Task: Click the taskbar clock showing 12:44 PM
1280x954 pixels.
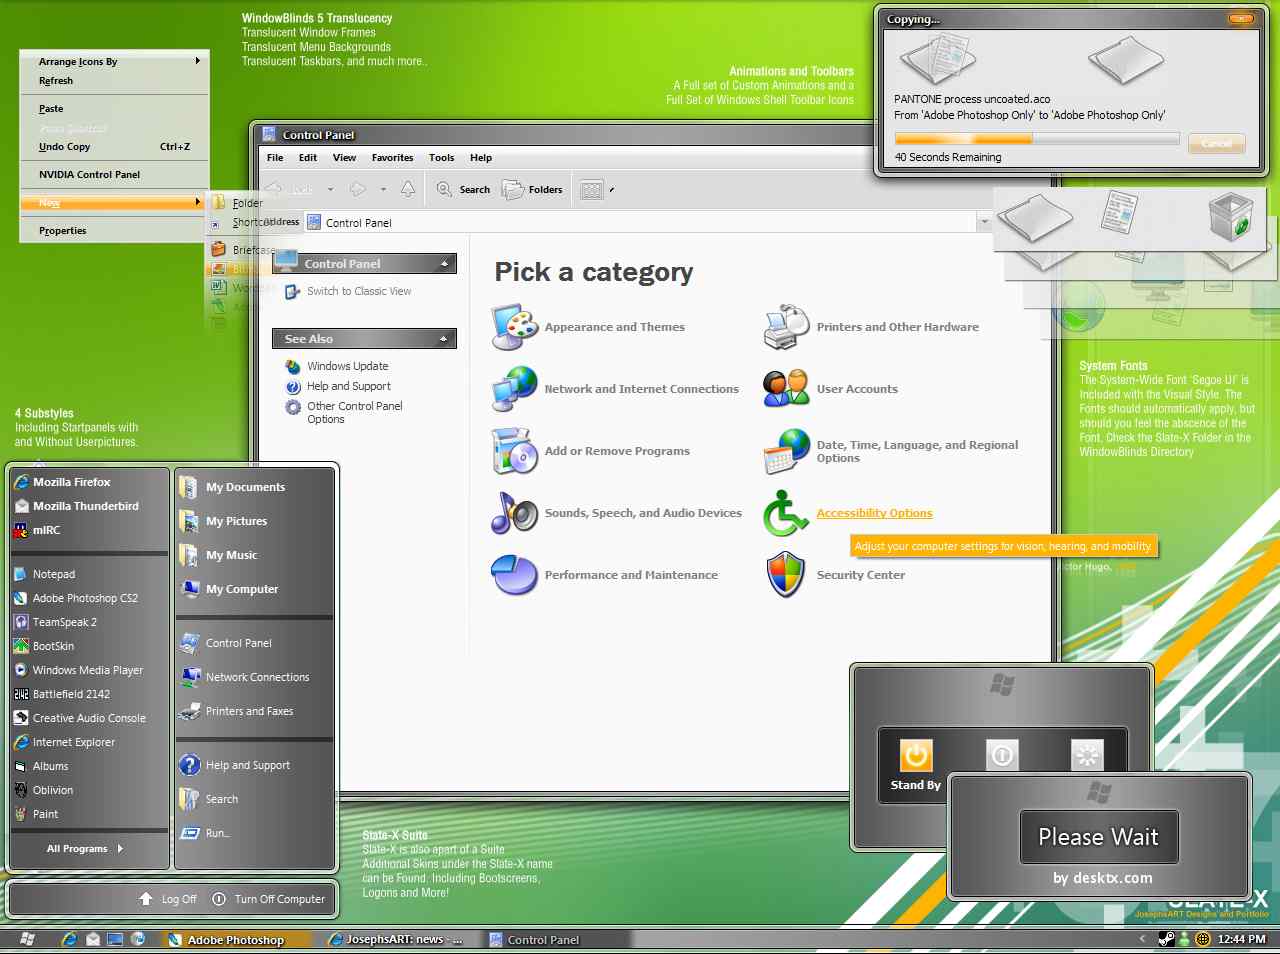Action: 1241,939
